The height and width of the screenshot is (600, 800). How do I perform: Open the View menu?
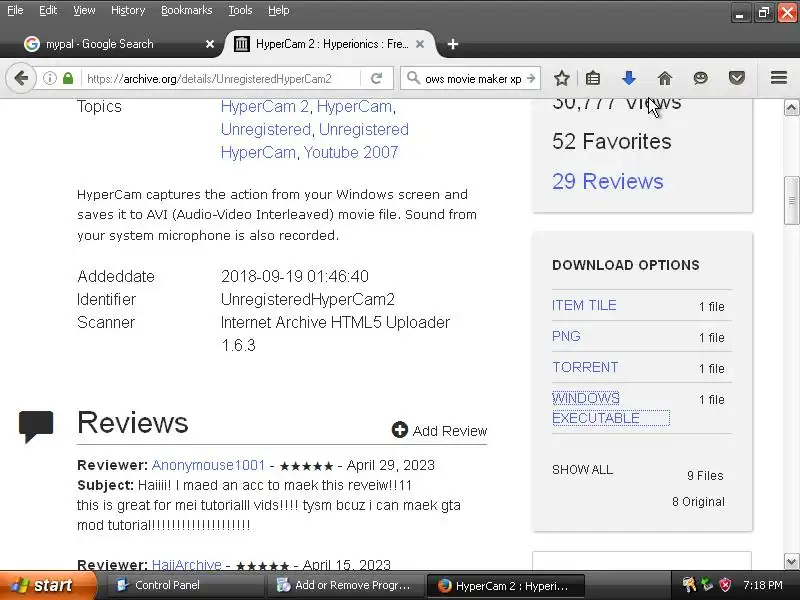(84, 10)
